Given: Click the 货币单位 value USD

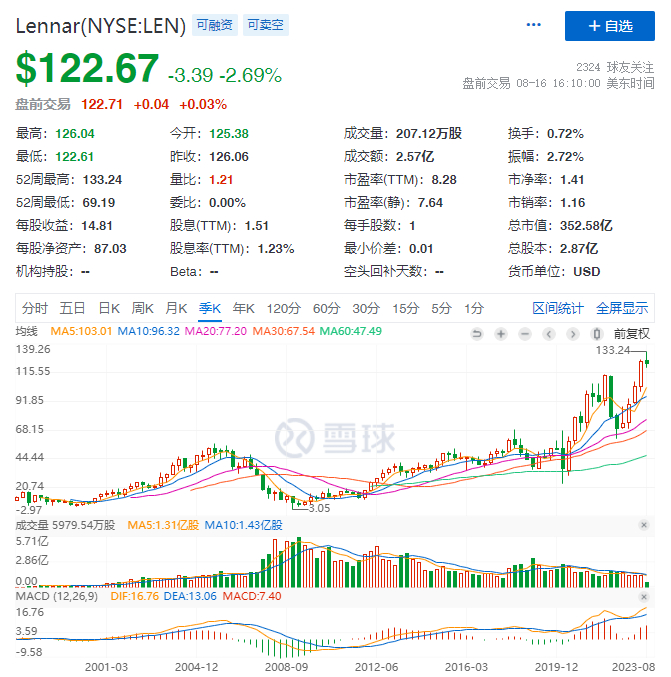Looking at the screenshot, I should [x=586, y=272].
